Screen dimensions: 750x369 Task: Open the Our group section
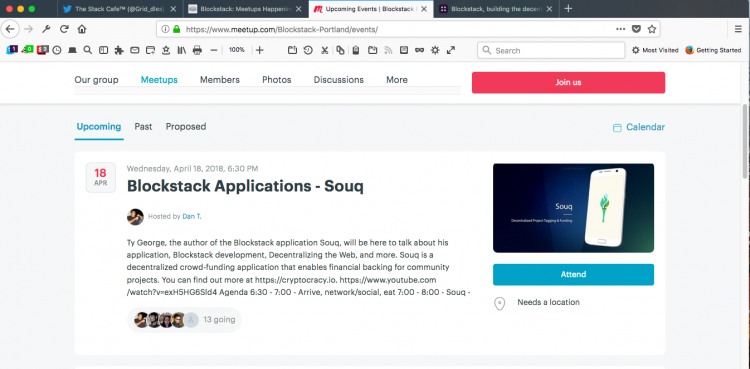96,80
